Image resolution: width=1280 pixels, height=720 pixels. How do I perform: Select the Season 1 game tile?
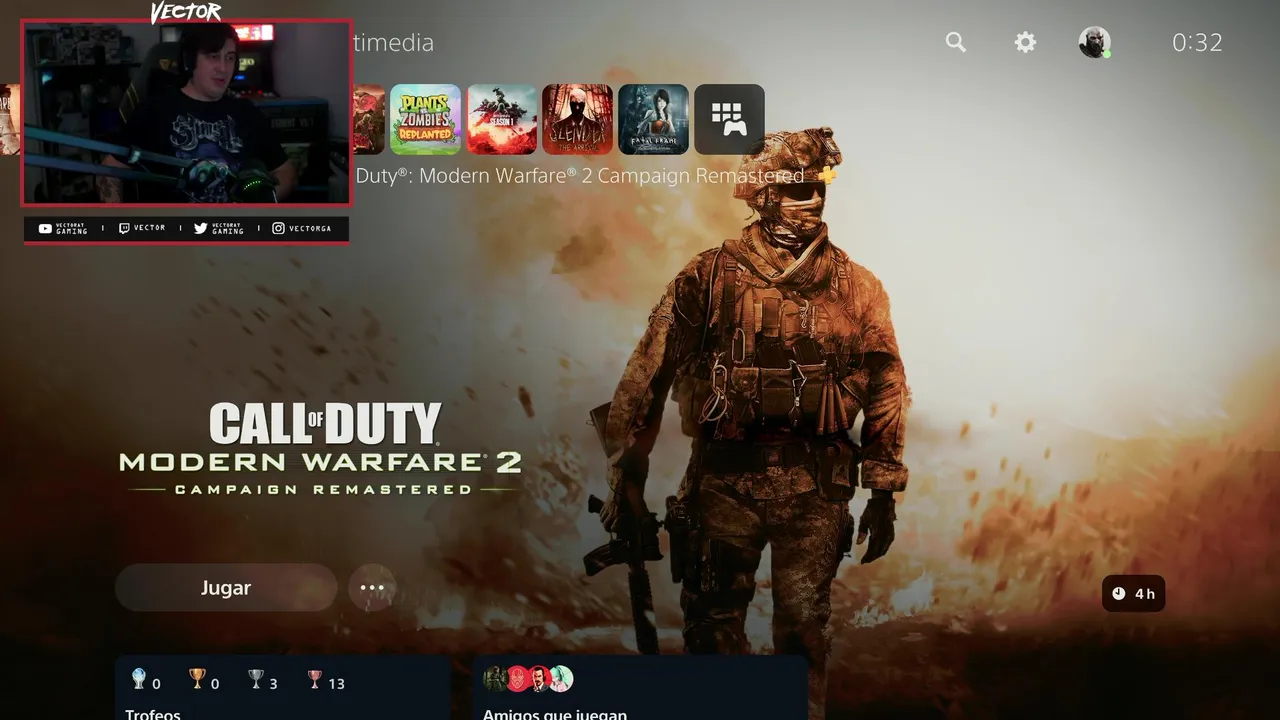point(502,119)
